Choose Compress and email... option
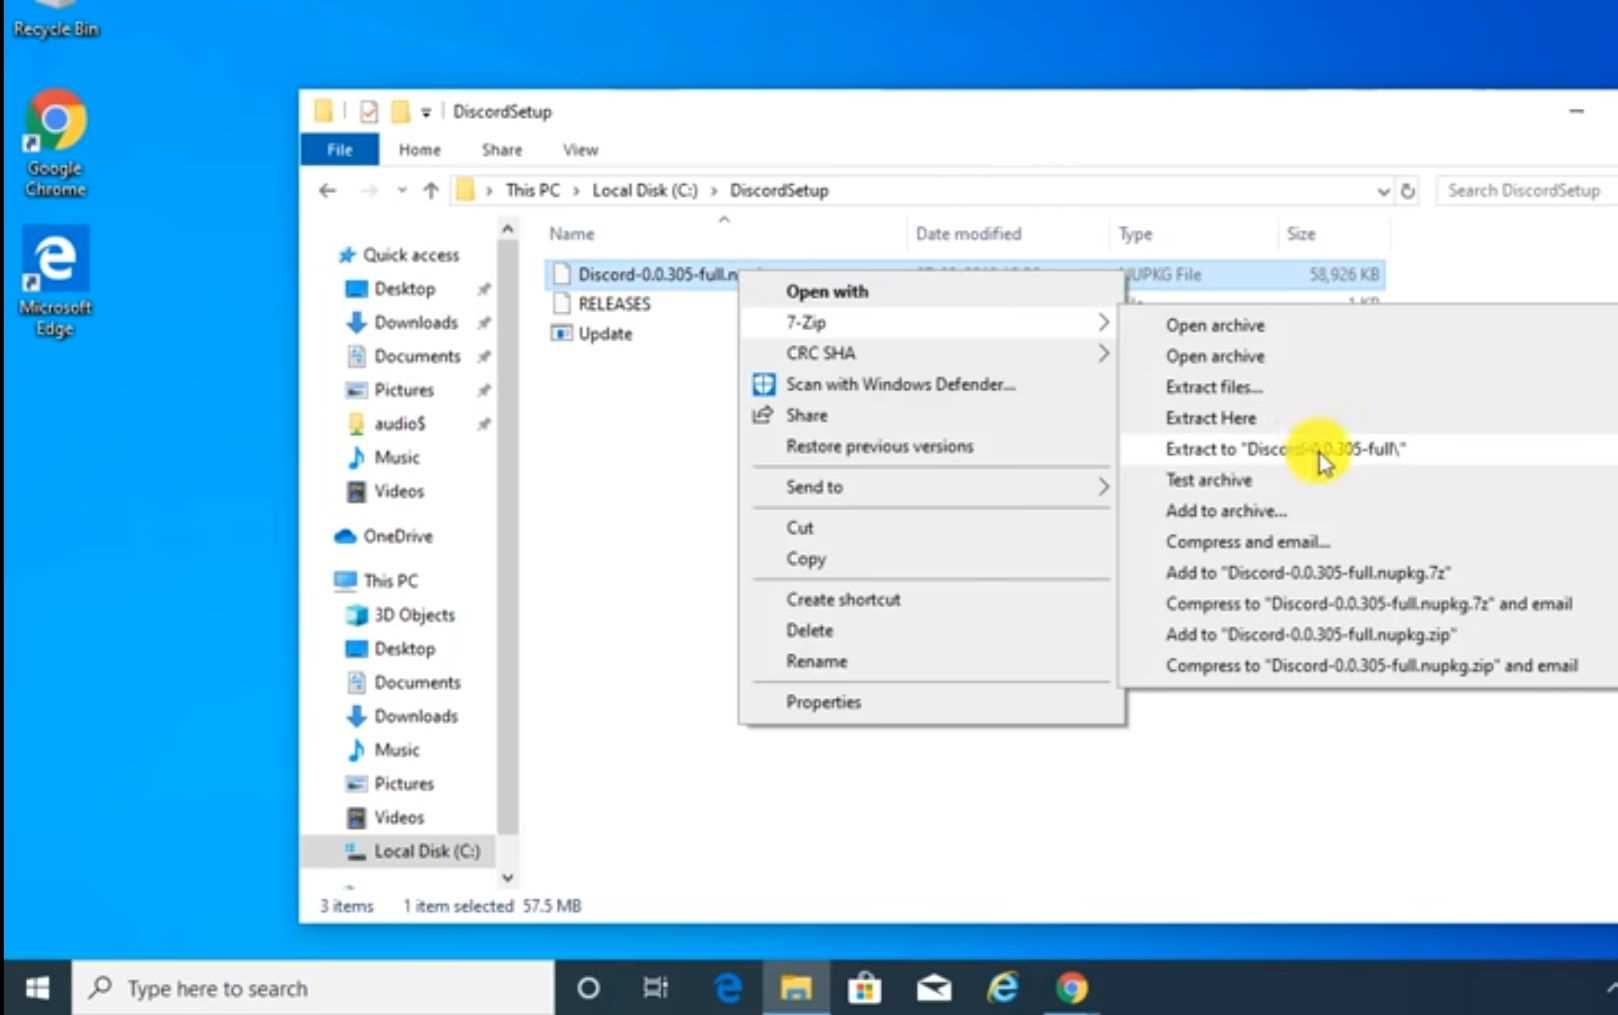1618x1015 pixels. (x=1369, y=542)
